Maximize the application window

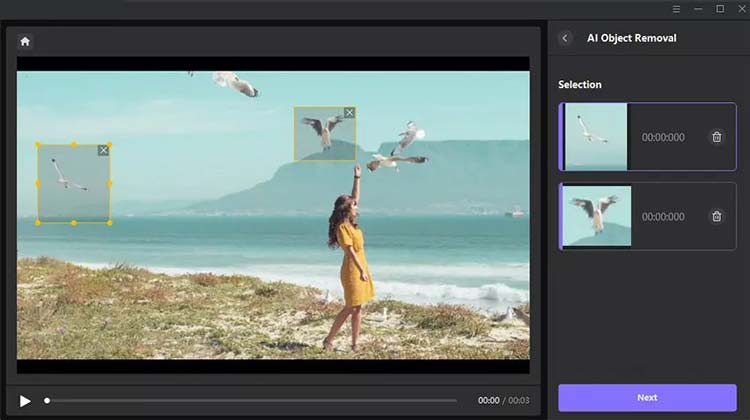720,9
